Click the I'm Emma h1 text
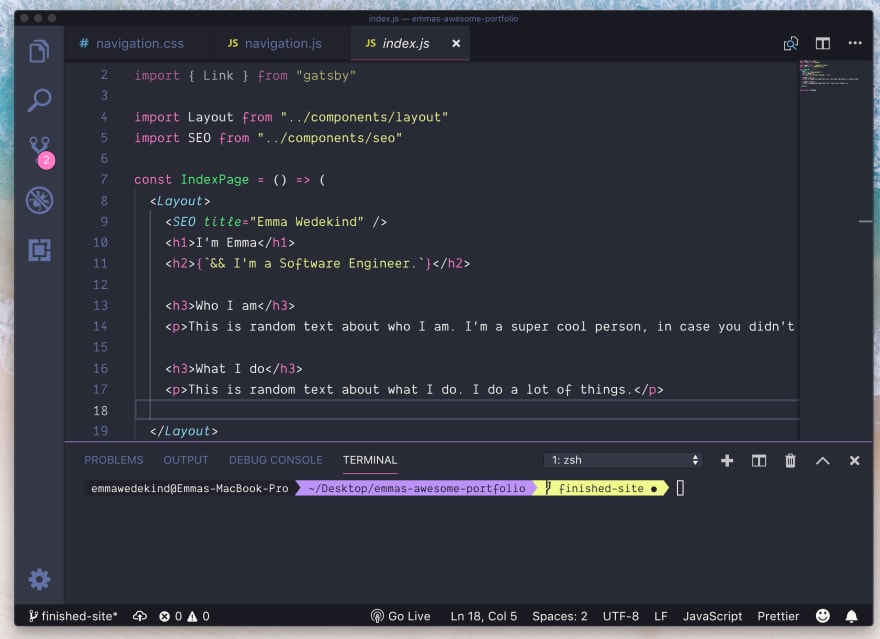The image size is (880, 639). pos(226,242)
